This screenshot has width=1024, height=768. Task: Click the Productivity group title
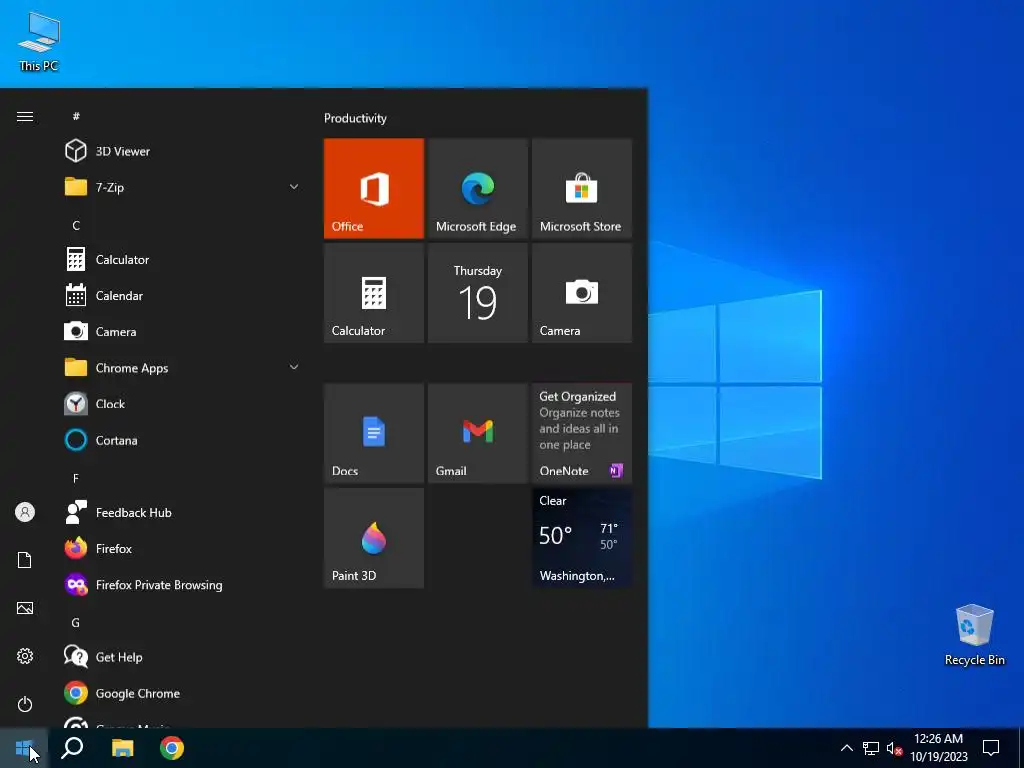pos(355,118)
